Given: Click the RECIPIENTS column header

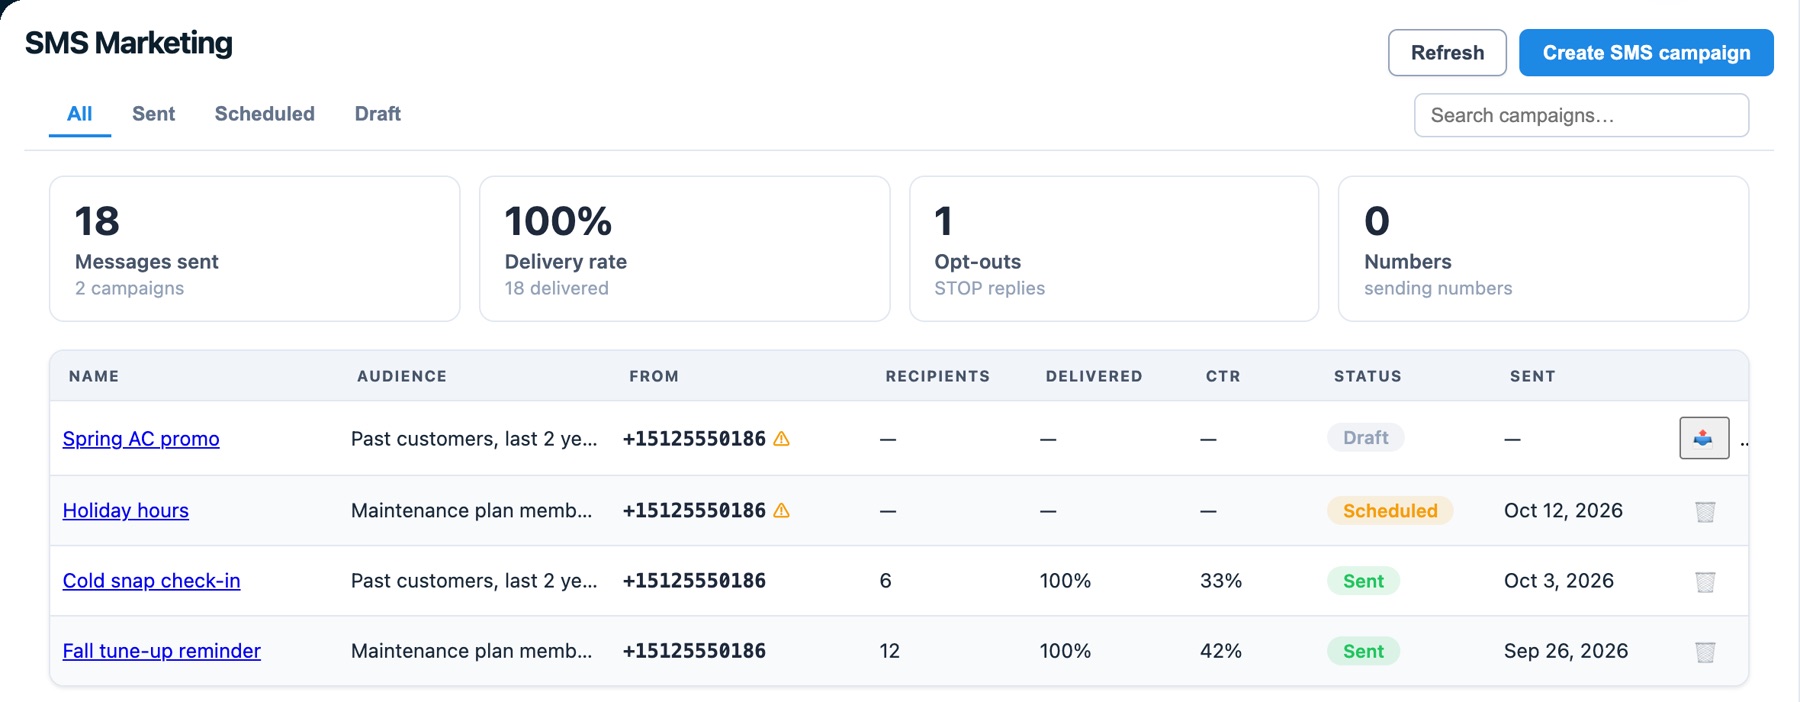Looking at the screenshot, I should [x=938, y=376].
